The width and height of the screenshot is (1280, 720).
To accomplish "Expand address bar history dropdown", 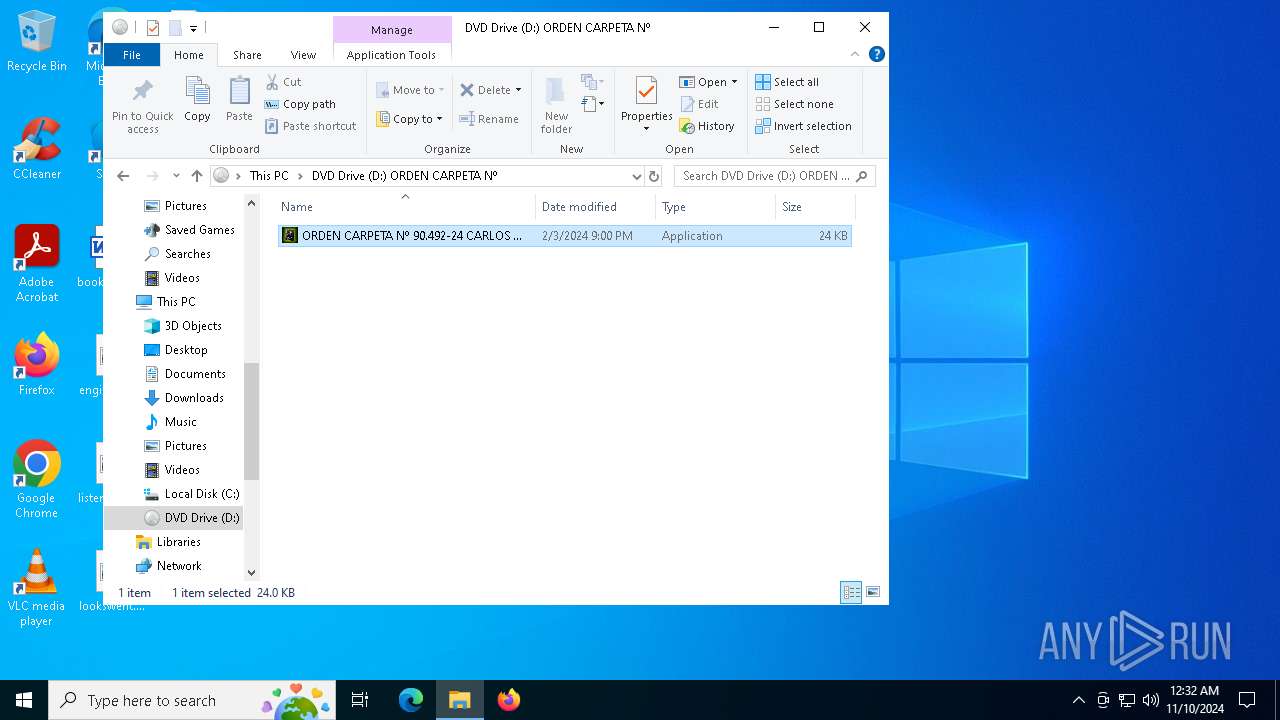I will (636, 176).
